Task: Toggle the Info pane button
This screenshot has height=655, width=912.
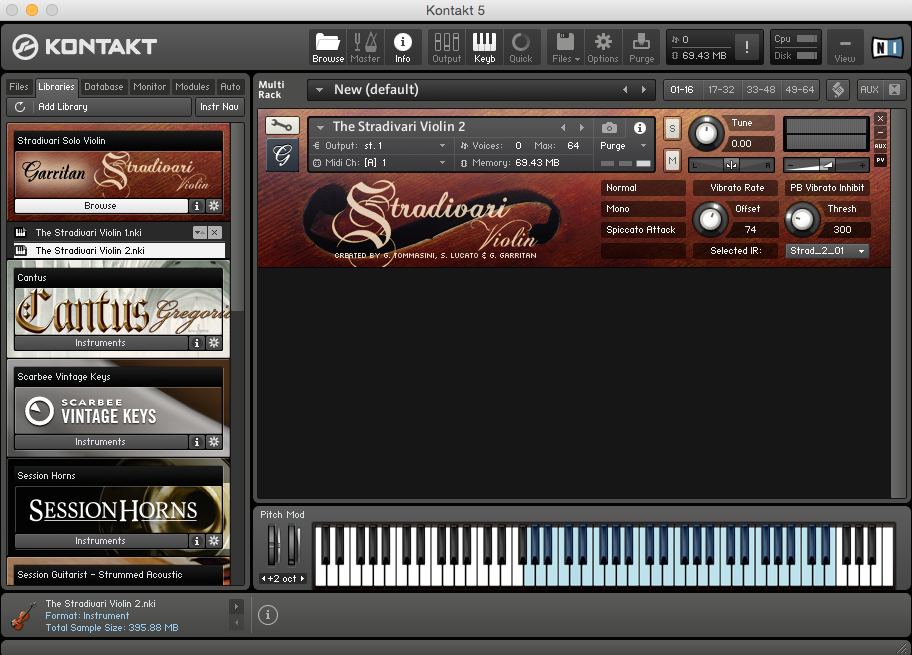Action: pos(402,48)
